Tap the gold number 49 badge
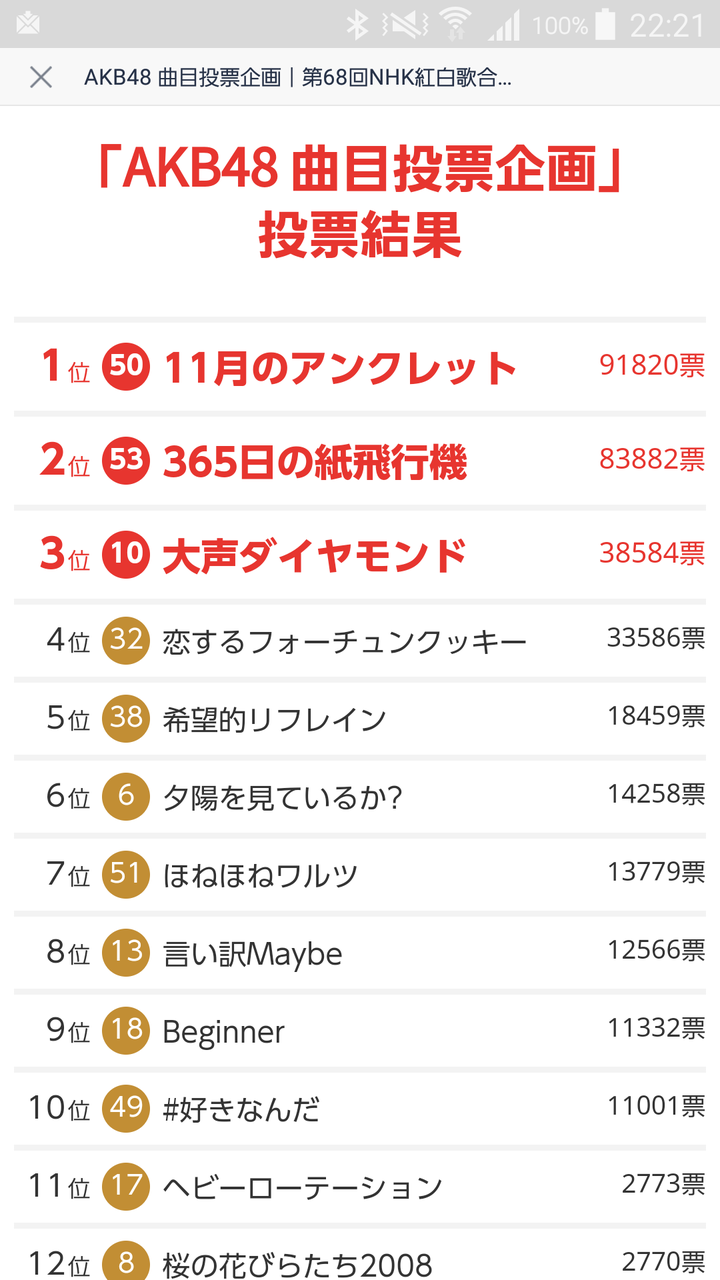The width and height of the screenshot is (720, 1280). coord(126,1107)
